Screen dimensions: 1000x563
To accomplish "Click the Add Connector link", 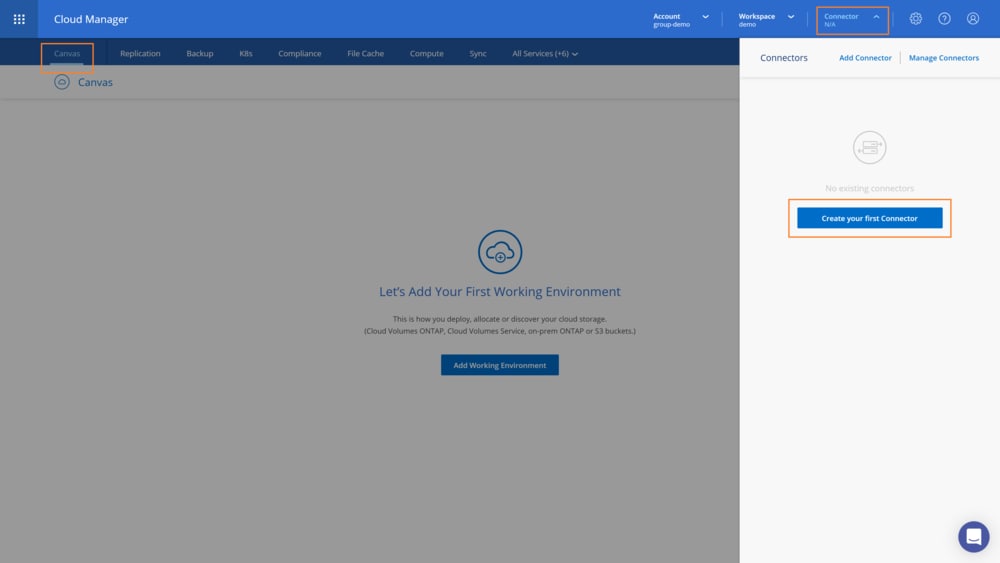I will point(865,58).
